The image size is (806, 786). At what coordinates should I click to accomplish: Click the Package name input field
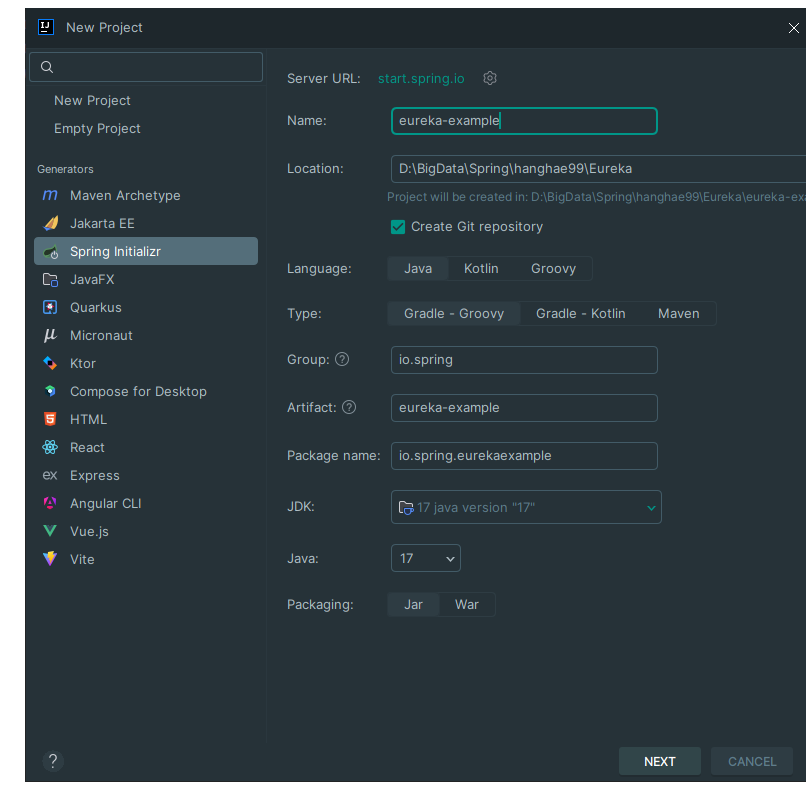[524, 456]
